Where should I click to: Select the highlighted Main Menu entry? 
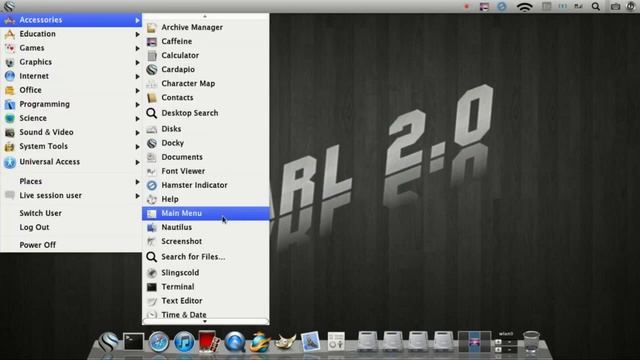205,213
